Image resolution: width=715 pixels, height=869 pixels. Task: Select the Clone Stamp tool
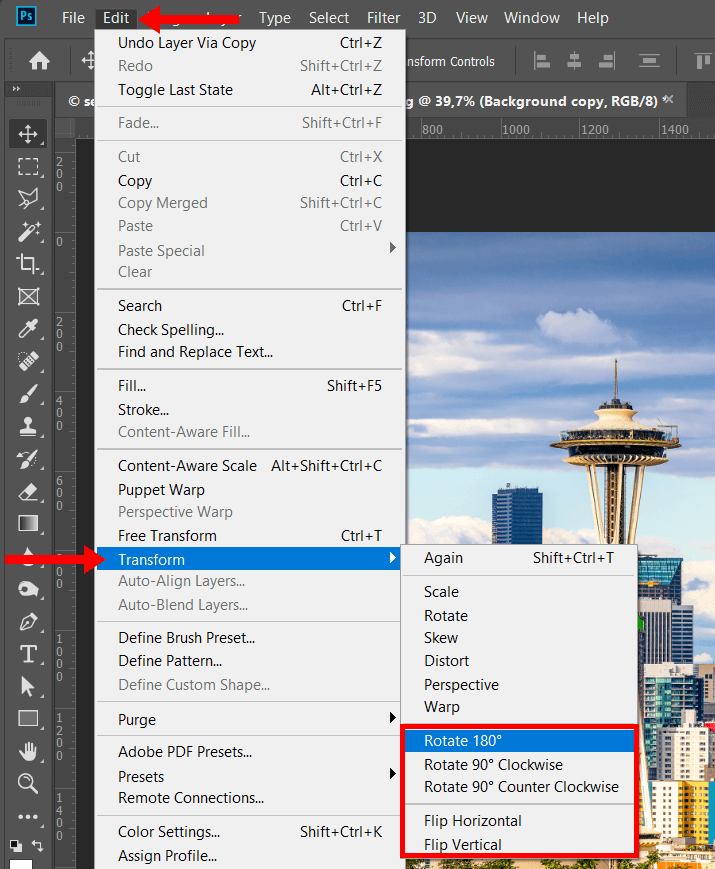pos(28,426)
